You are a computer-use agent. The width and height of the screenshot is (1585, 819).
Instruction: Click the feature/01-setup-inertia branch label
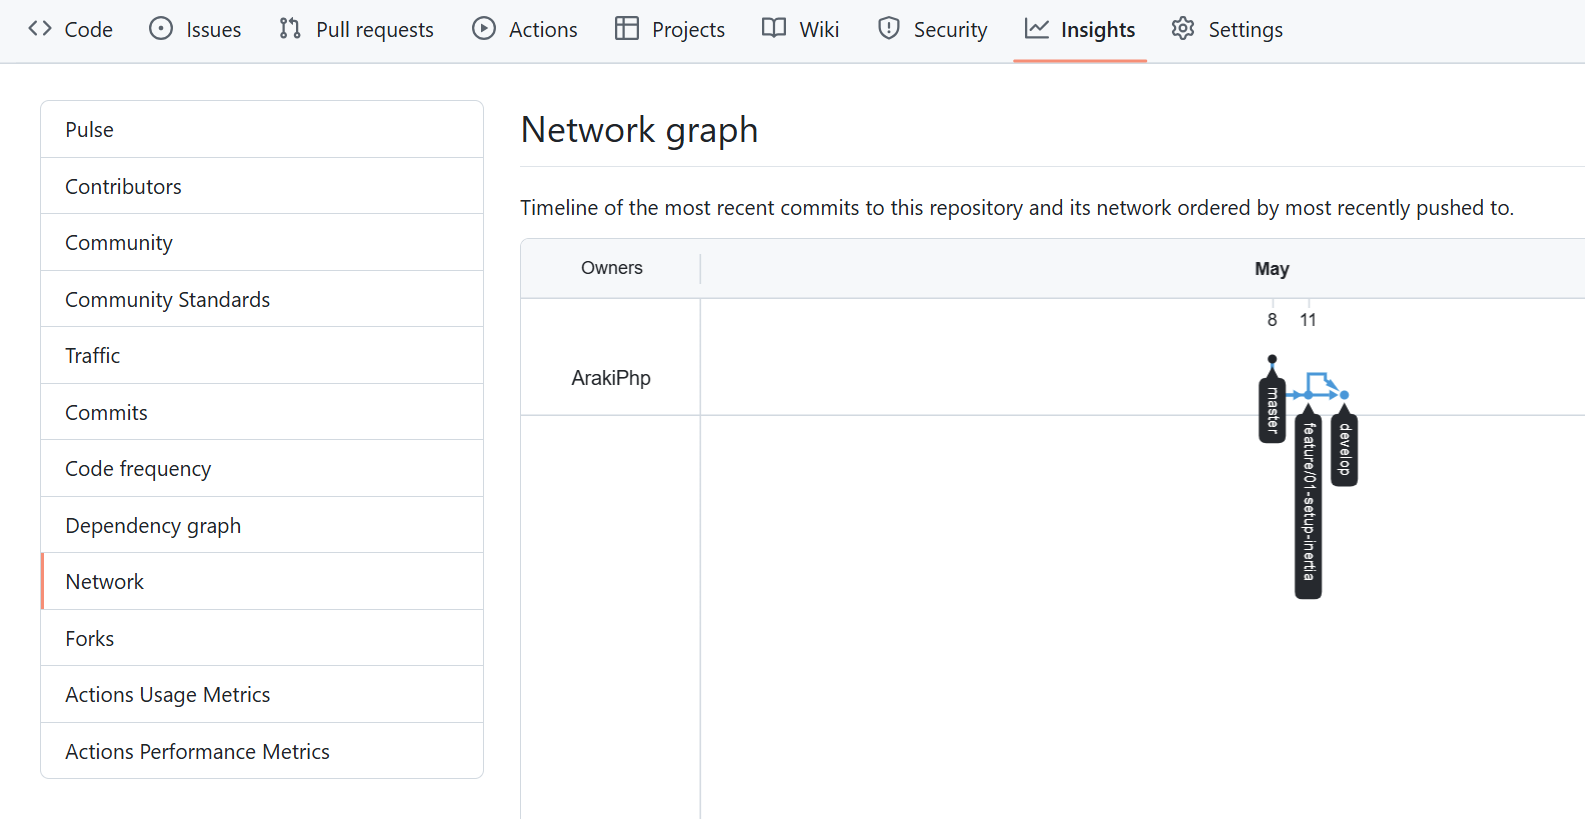pyautogui.click(x=1308, y=504)
